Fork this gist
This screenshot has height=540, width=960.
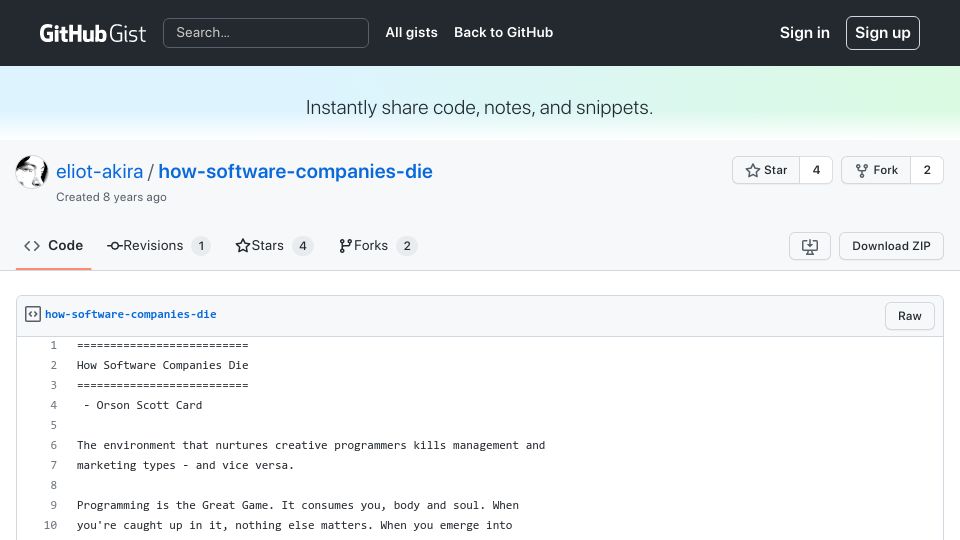coord(876,170)
